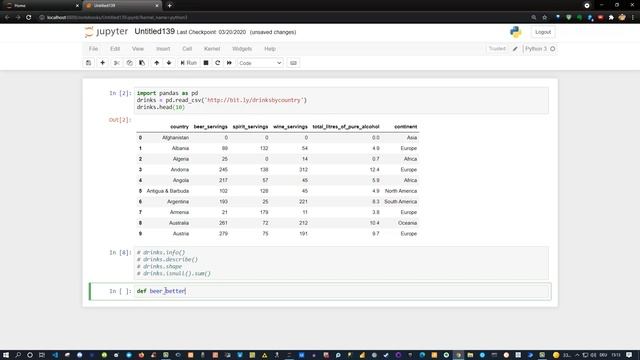Paste cells below icon
The width and height of the screenshot is (640, 360).
142,63
